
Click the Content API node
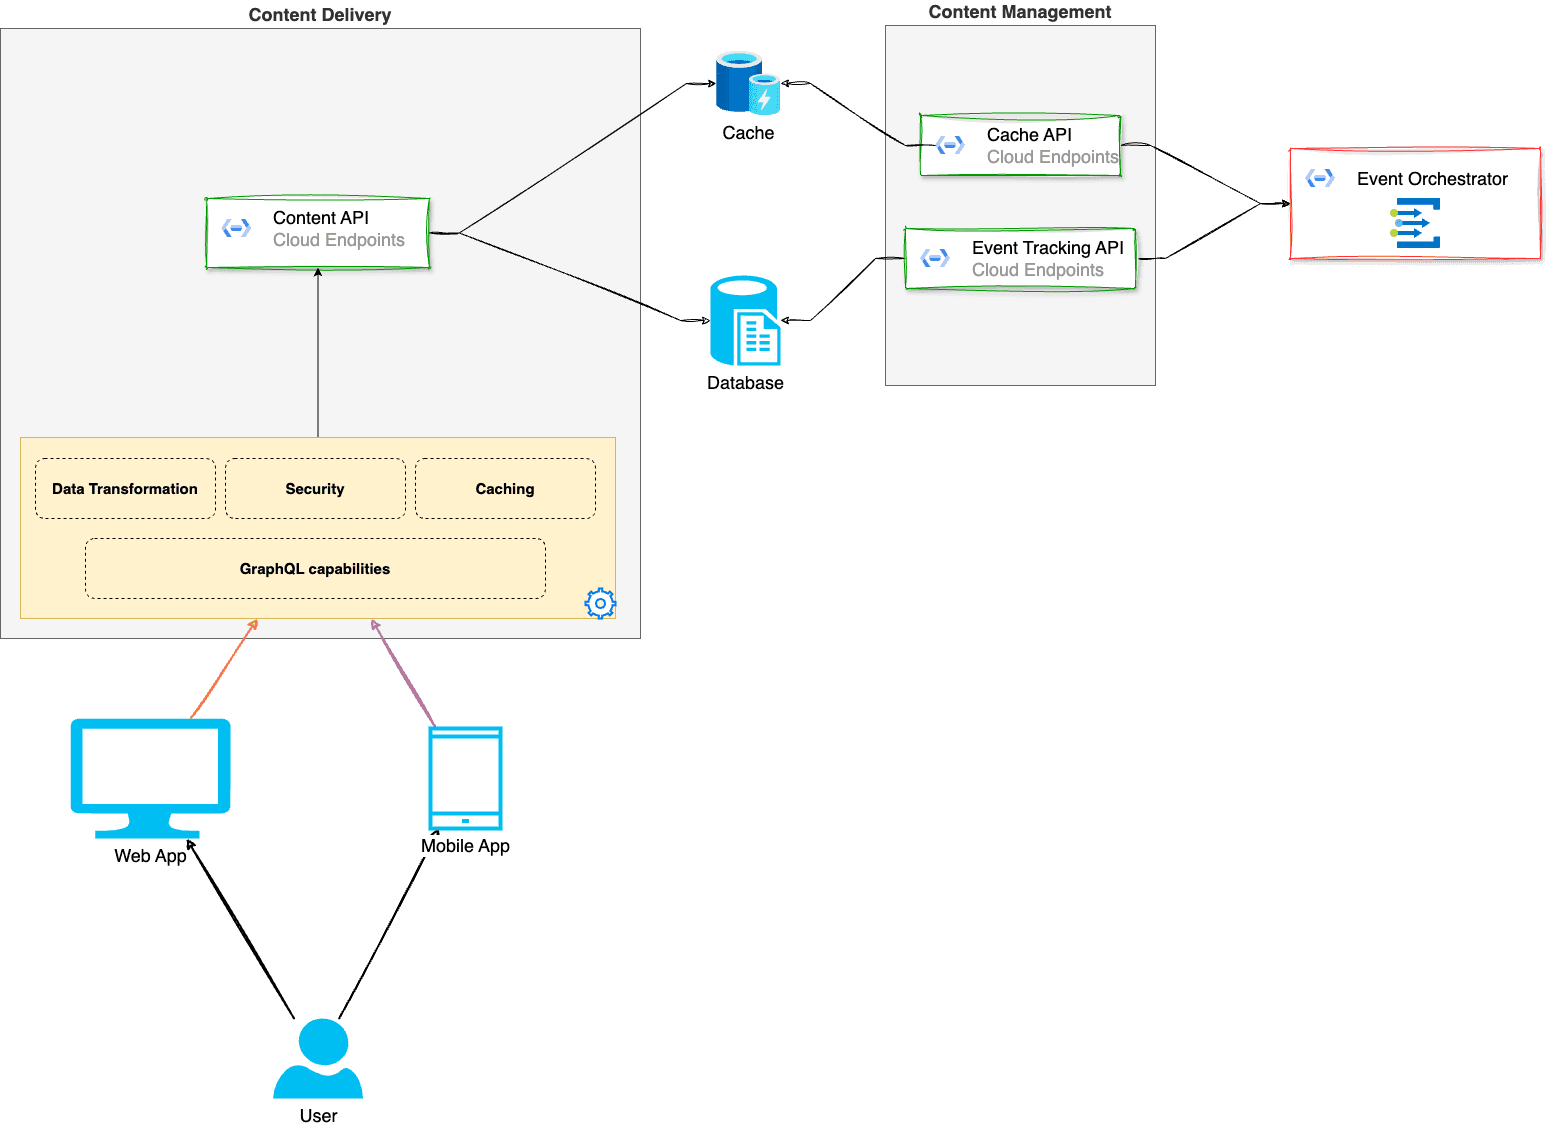coord(317,230)
